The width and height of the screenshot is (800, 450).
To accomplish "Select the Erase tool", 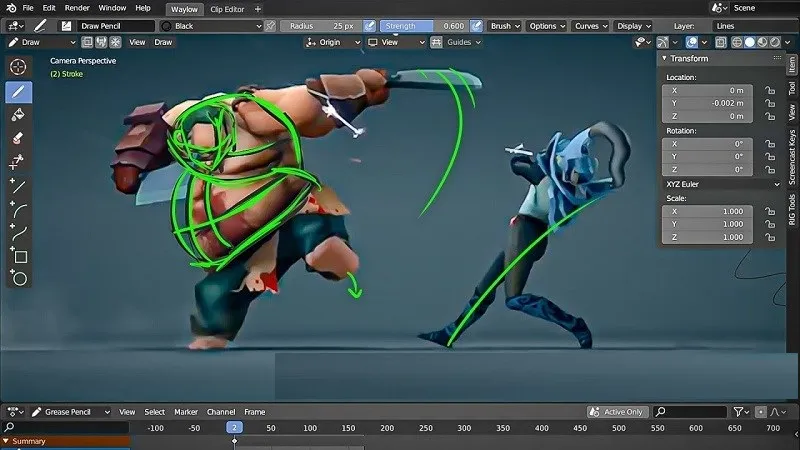I will 18,138.
